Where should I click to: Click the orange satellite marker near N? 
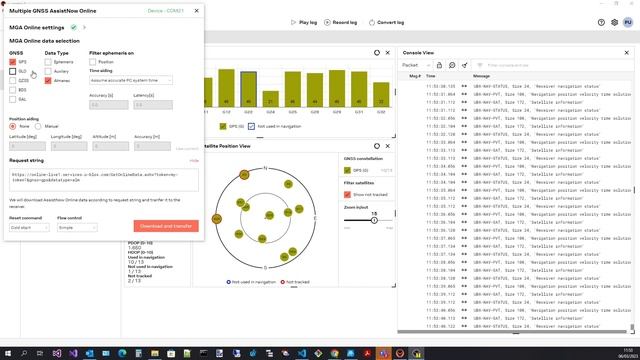244,175
